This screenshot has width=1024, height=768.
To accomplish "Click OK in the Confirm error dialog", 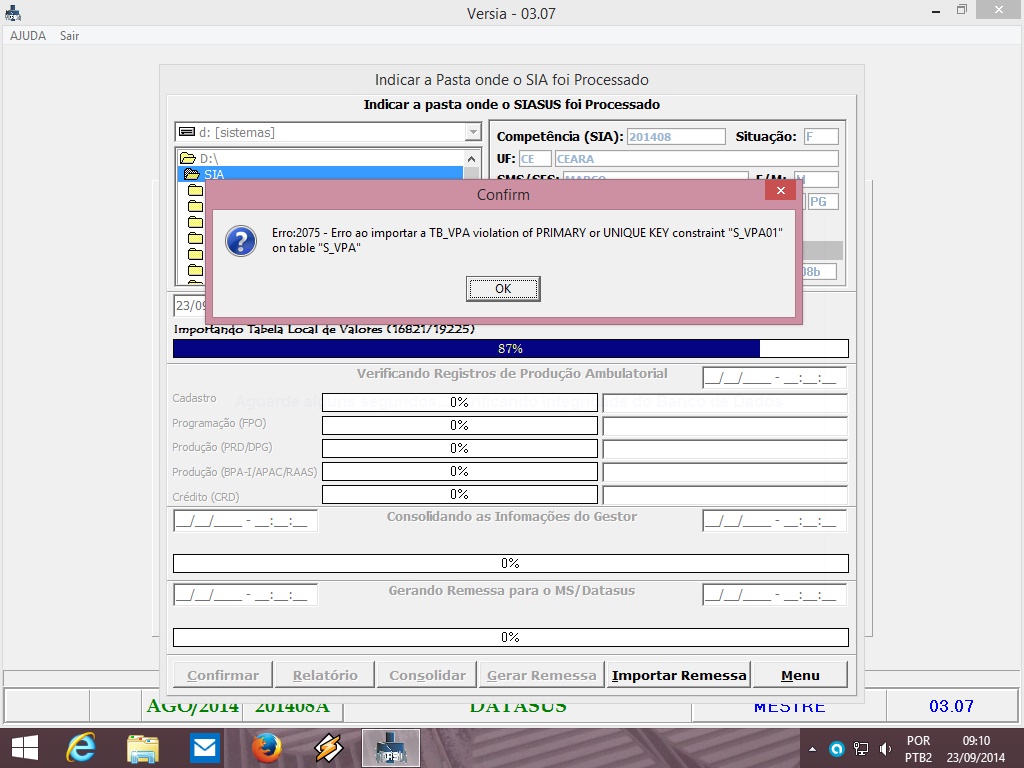I will click(x=503, y=289).
